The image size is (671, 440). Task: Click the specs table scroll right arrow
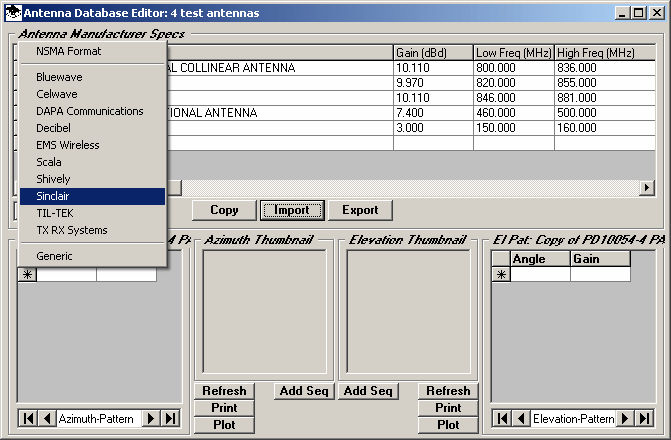[x=647, y=187]
